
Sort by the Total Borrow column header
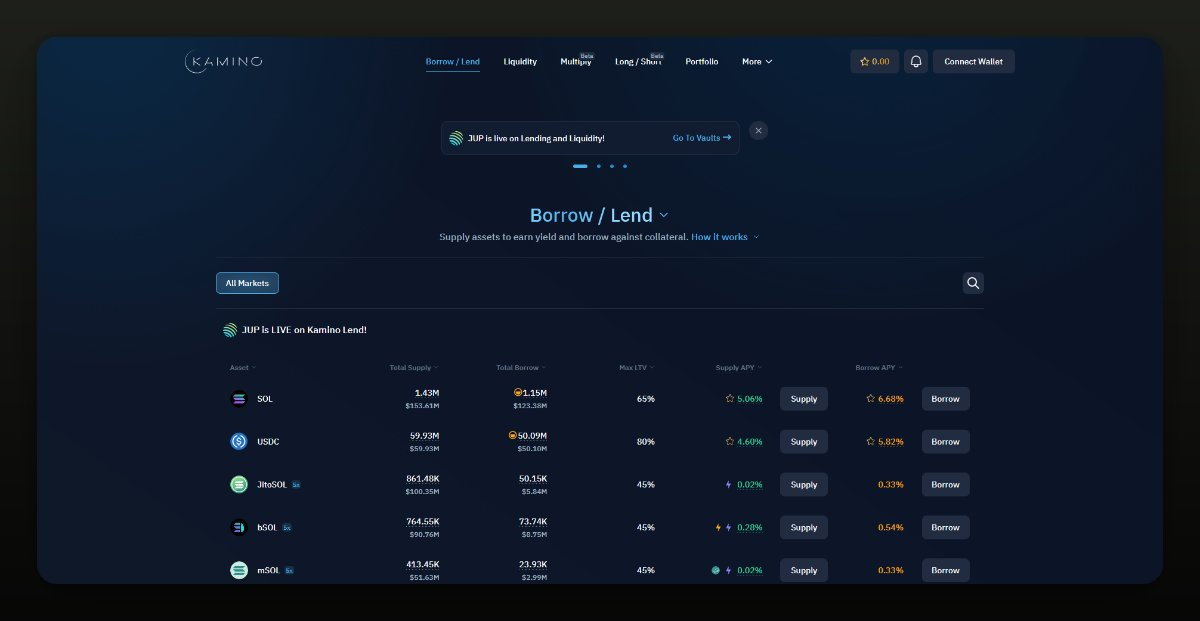(521, 368)
